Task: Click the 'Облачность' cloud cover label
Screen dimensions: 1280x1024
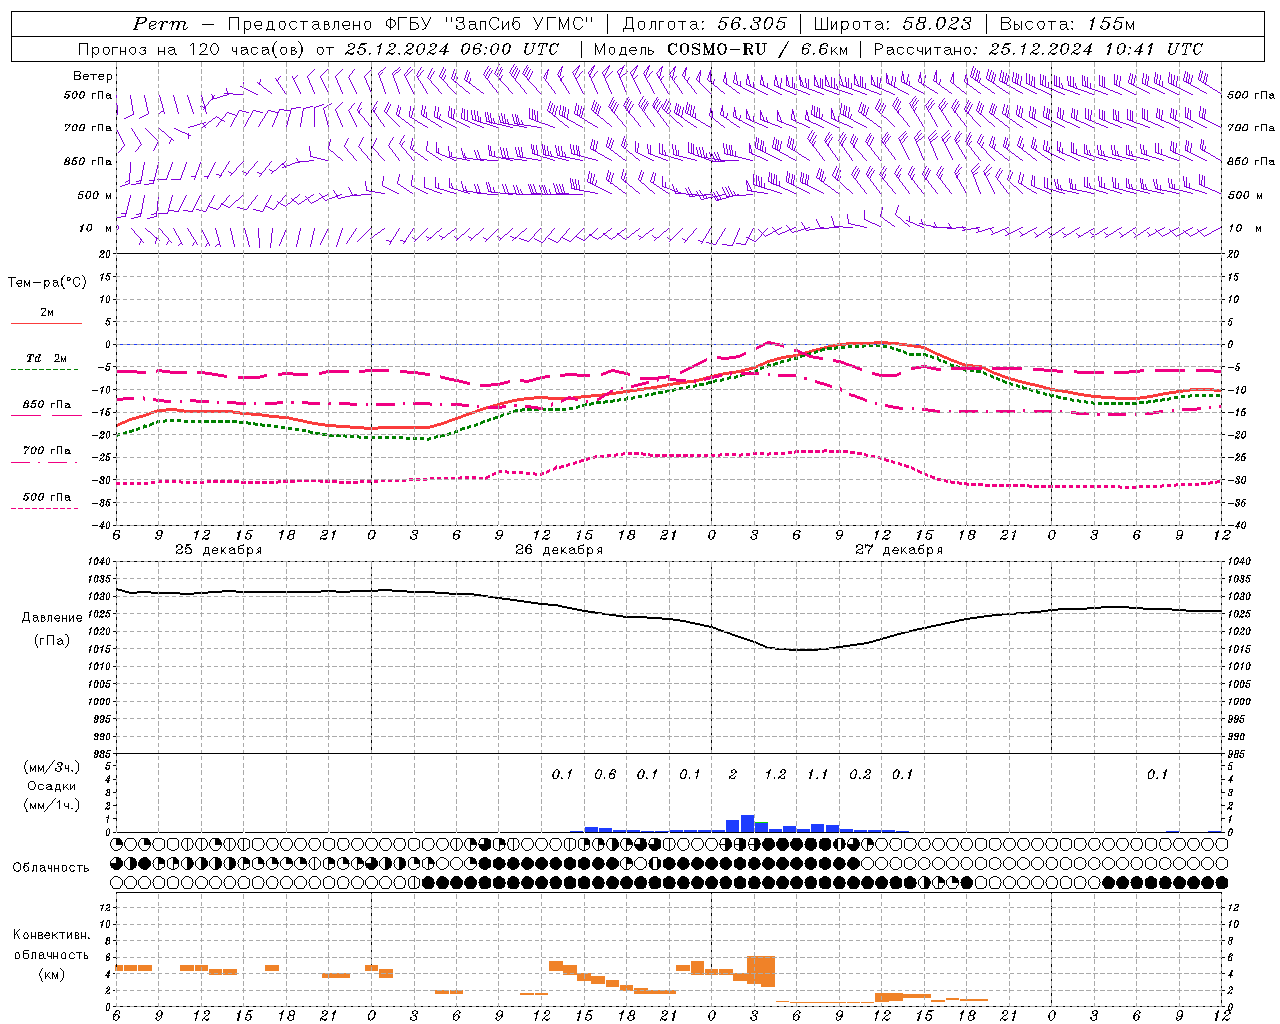Action: 51,868
